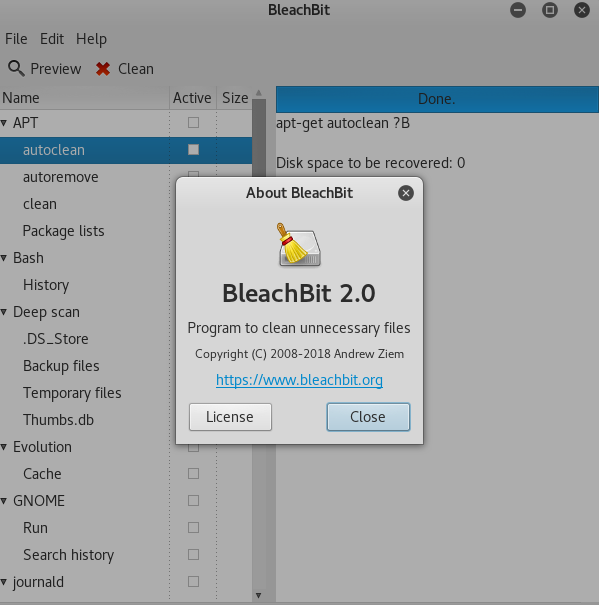Viewport: 599px width, 605px height.
Task: Enable the Run checkbox
Action: [193, 528]
